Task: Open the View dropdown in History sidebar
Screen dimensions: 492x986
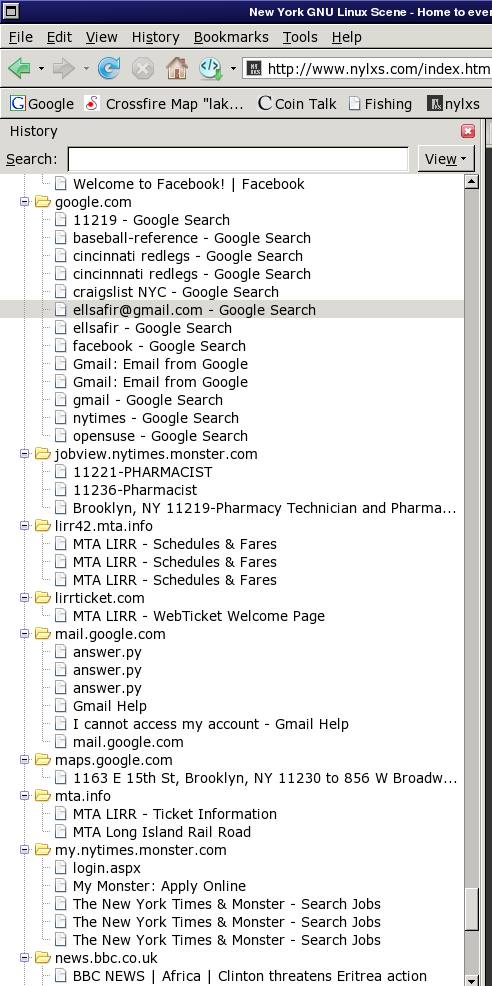Action: tap(446, 159)
